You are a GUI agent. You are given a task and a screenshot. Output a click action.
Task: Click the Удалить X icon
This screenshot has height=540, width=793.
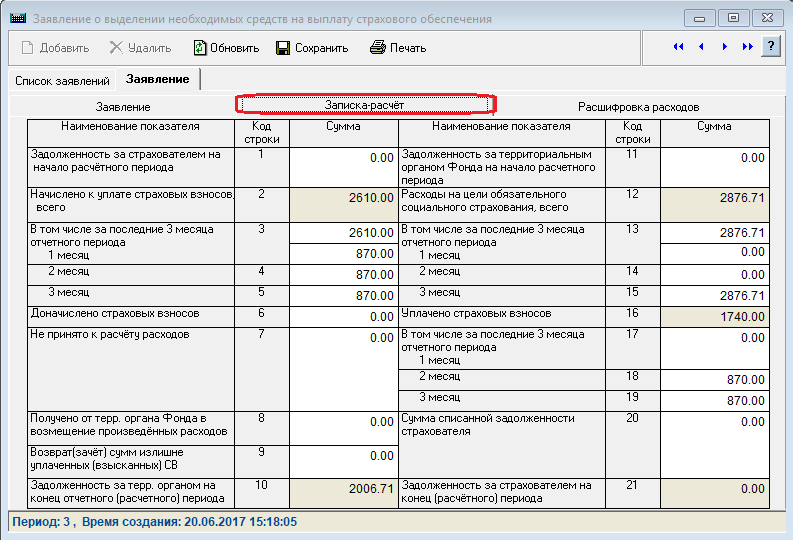coord(116,48)
